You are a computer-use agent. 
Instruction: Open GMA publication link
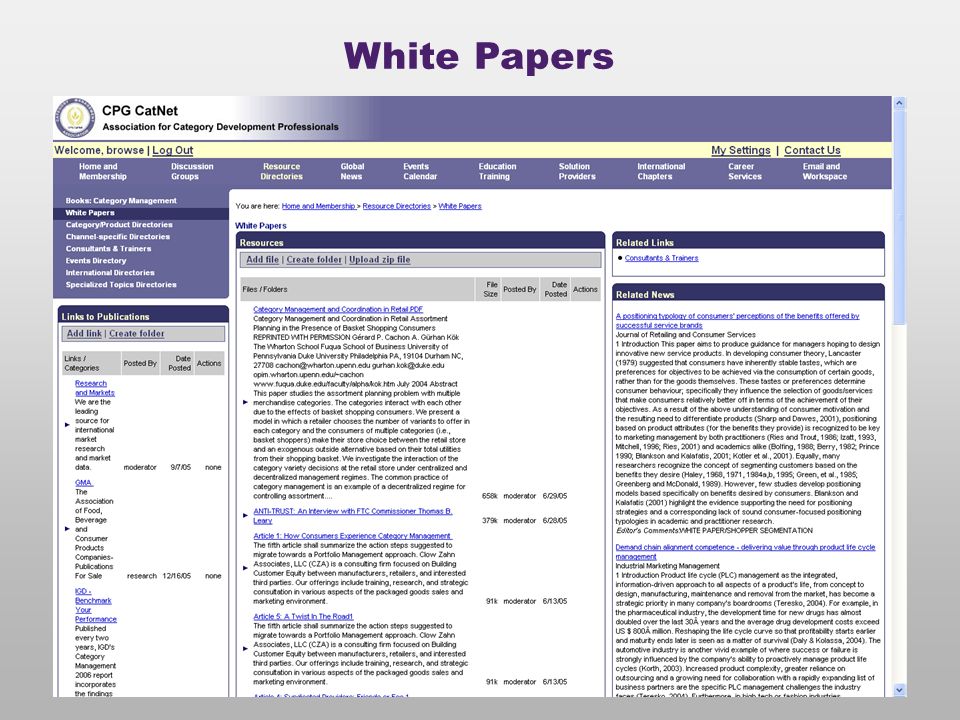83,482
